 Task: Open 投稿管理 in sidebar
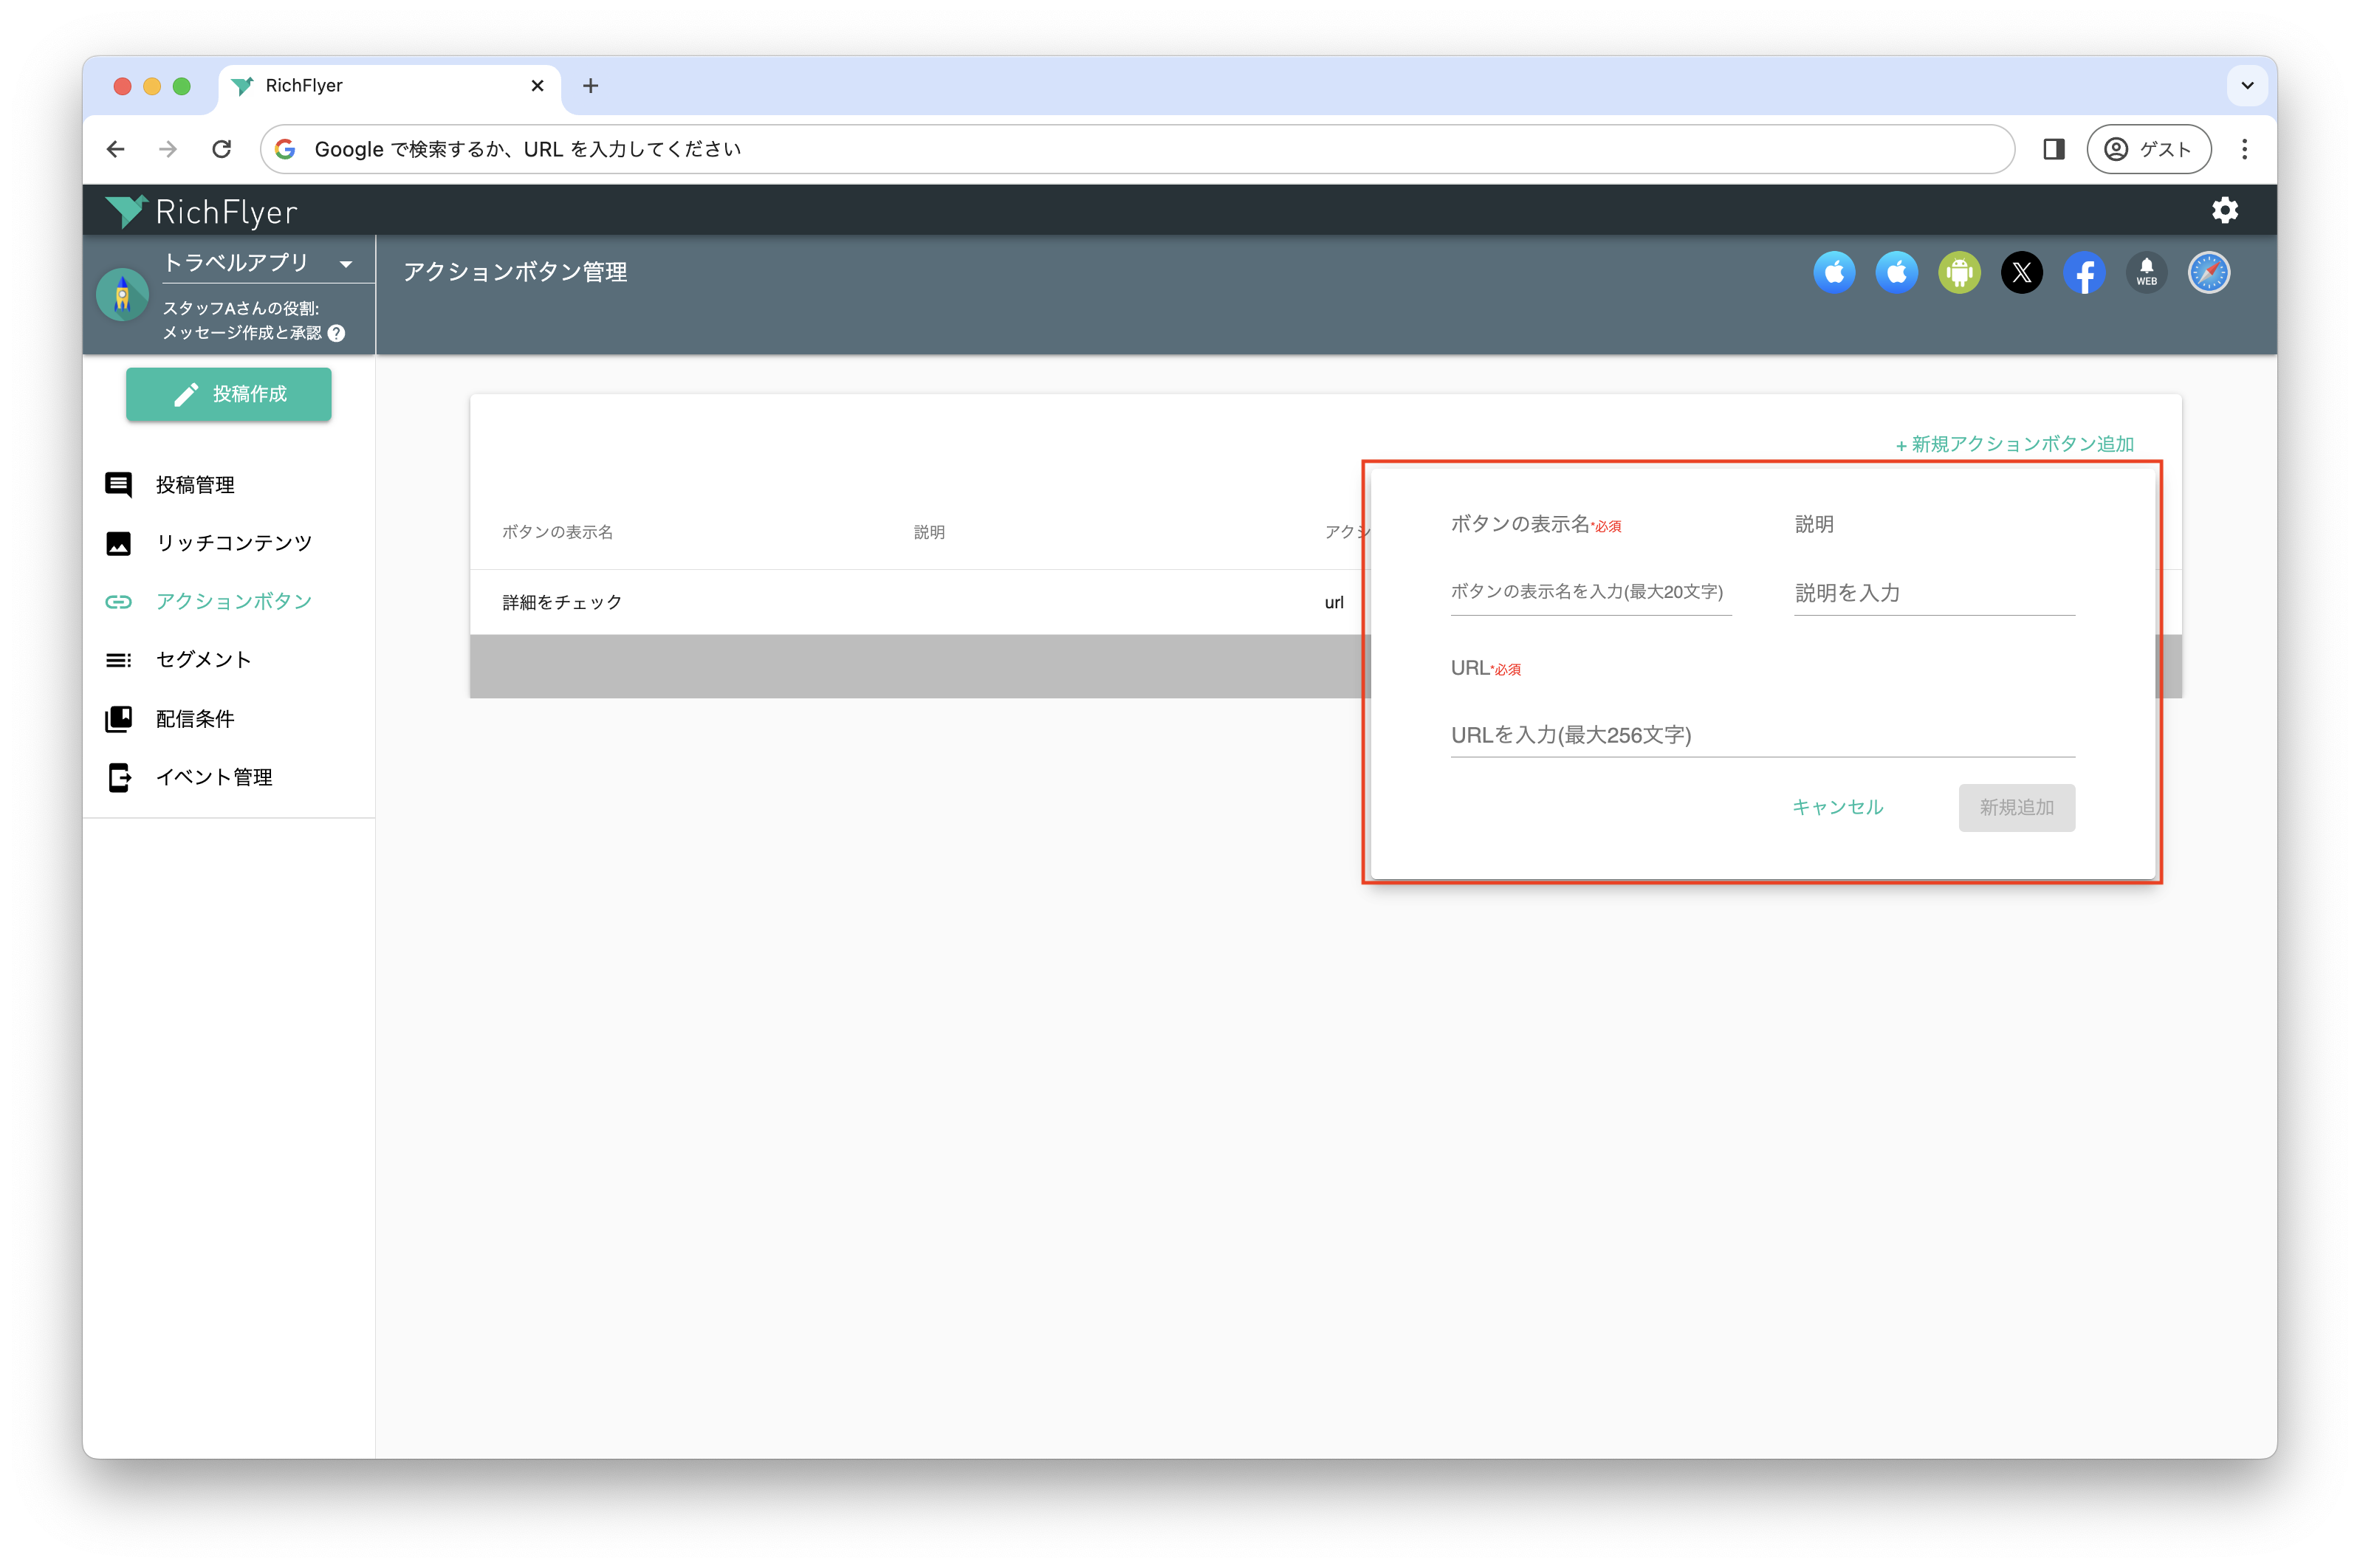tap(195, 485)
